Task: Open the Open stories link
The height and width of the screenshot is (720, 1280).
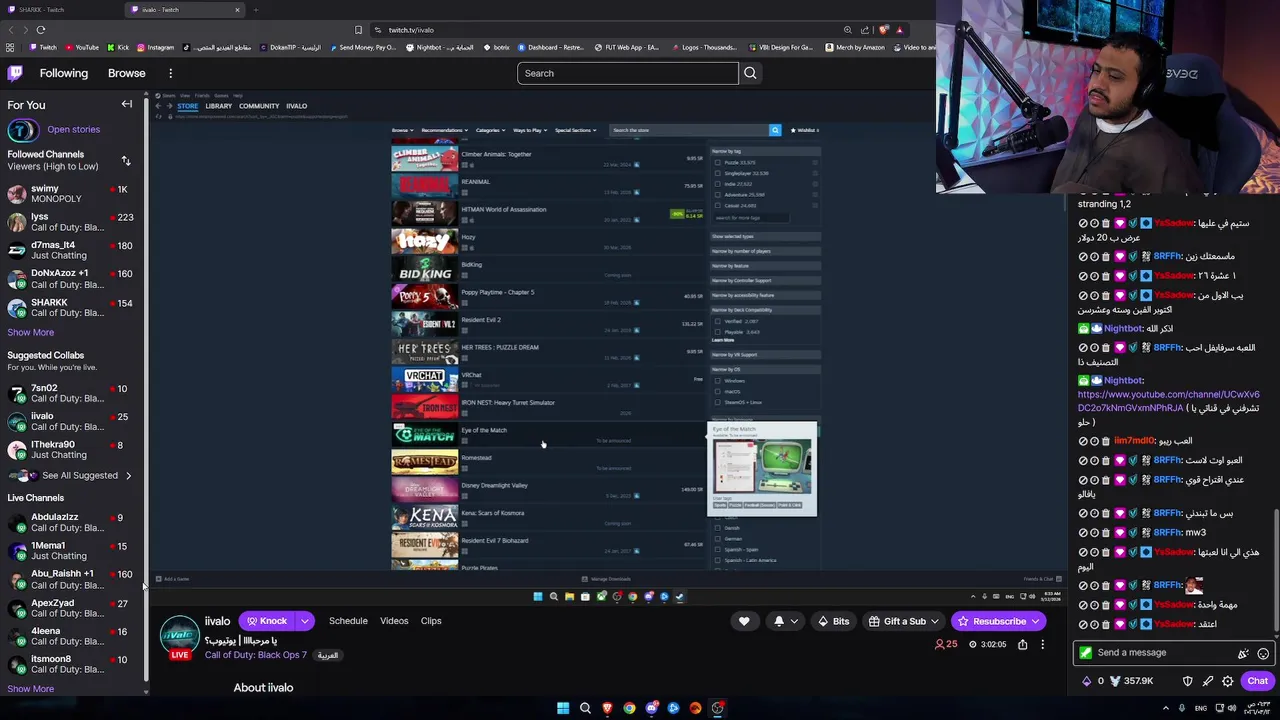Action: click(x=73, y=129)
